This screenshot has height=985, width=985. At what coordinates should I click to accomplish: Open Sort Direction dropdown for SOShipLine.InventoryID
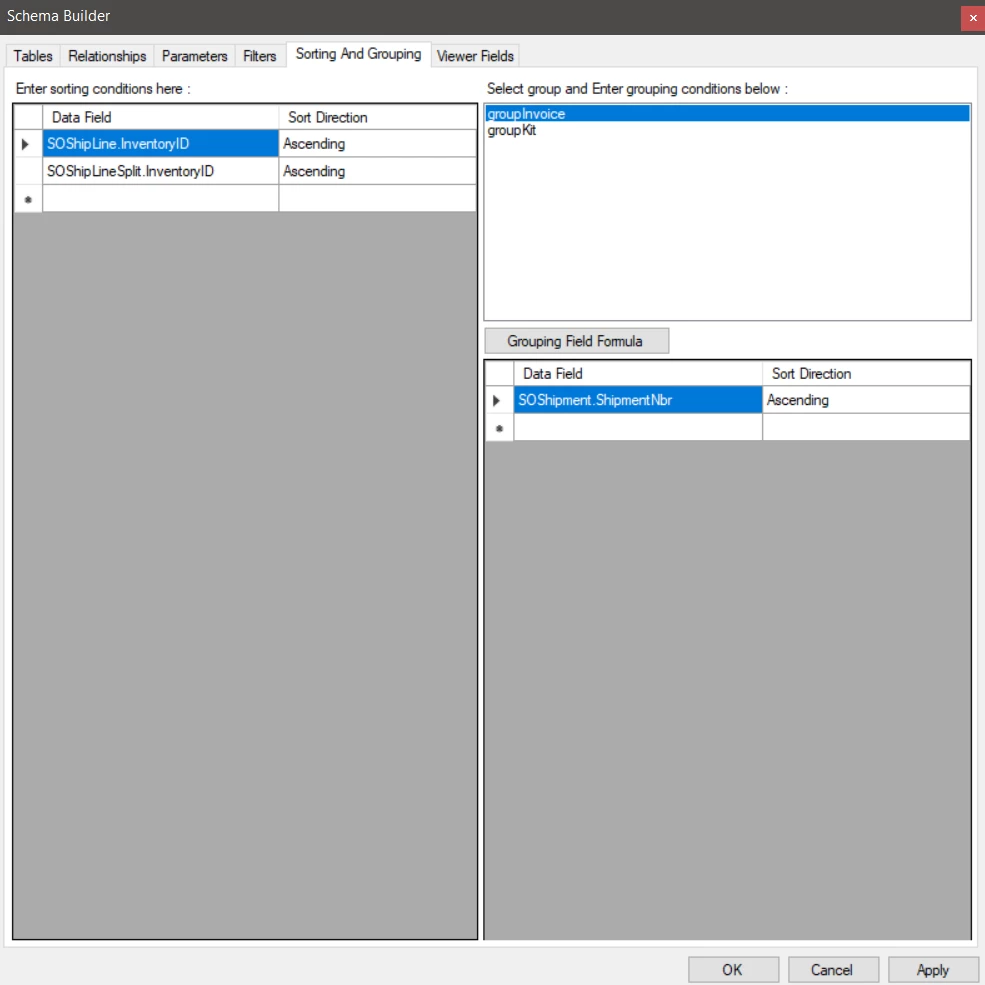click(376, 144)
